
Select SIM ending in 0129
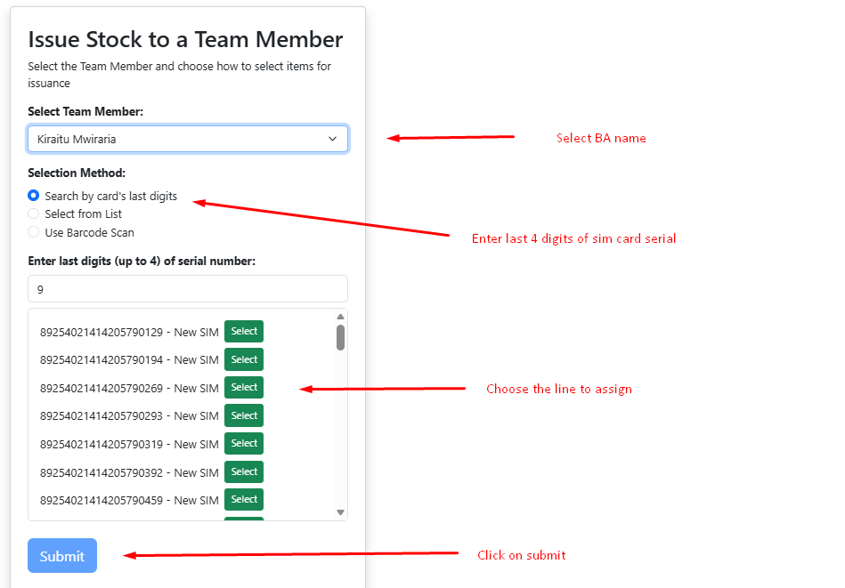pyautogui.click(x=244, y=331)
